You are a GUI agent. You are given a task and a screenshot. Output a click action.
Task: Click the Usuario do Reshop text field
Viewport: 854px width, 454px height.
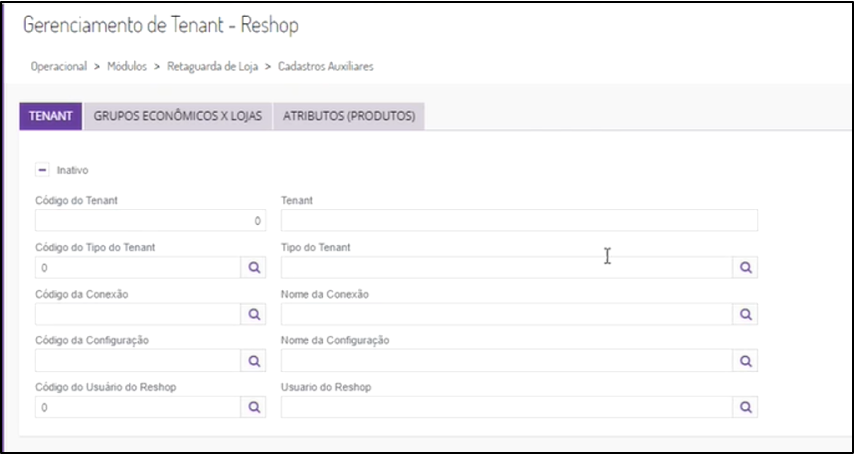click(507, 407)
